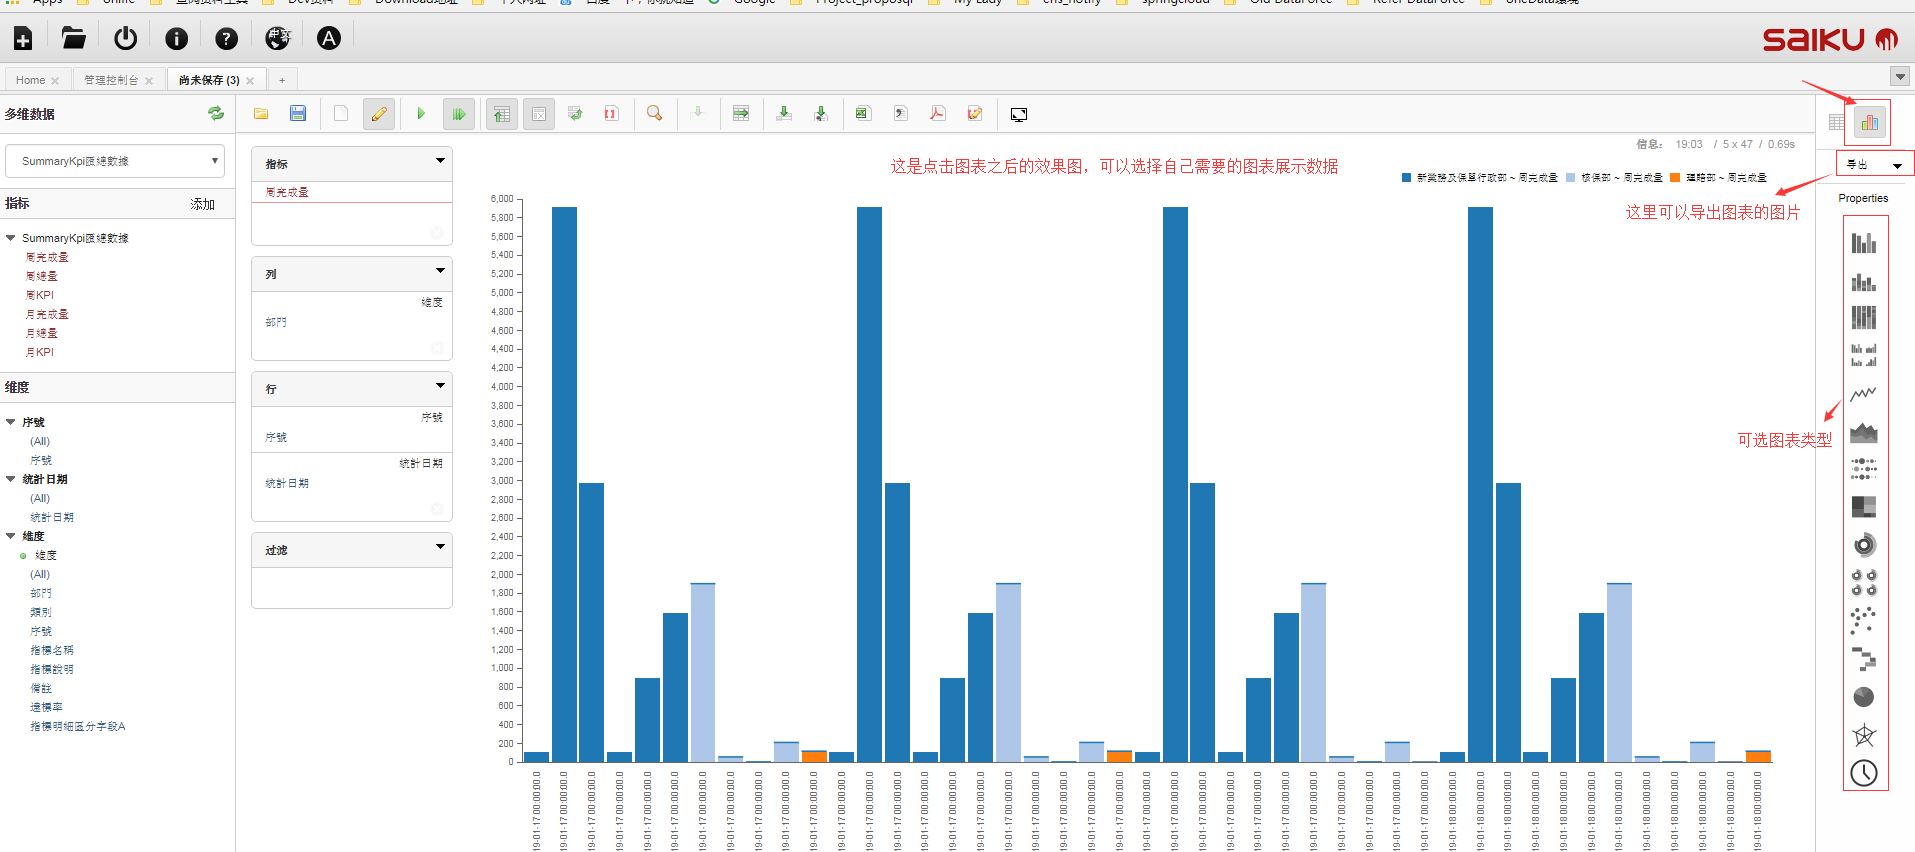Screen dimensions: 1915x852
Task: Click the first green download-arrow icon
Action: tap(785, 114)
